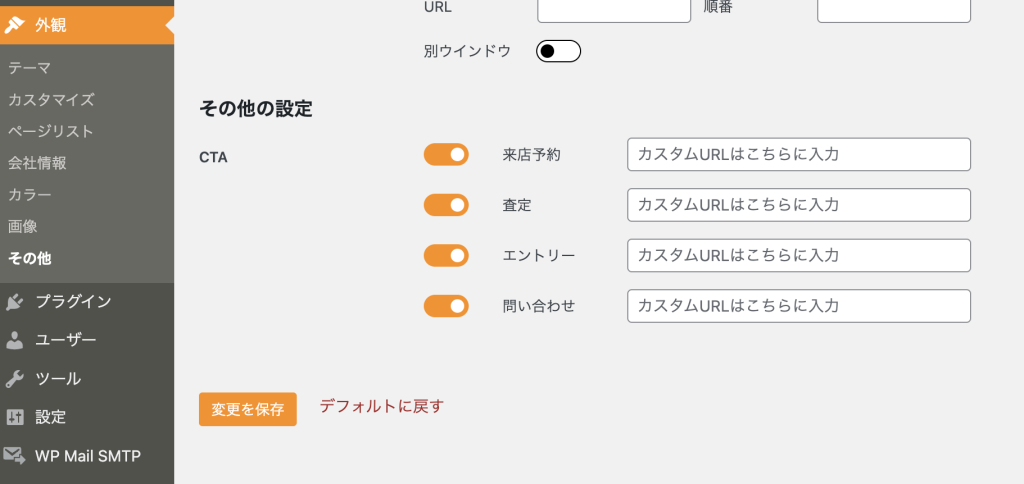Click the Settings sliders icon

tap(15, 417)
